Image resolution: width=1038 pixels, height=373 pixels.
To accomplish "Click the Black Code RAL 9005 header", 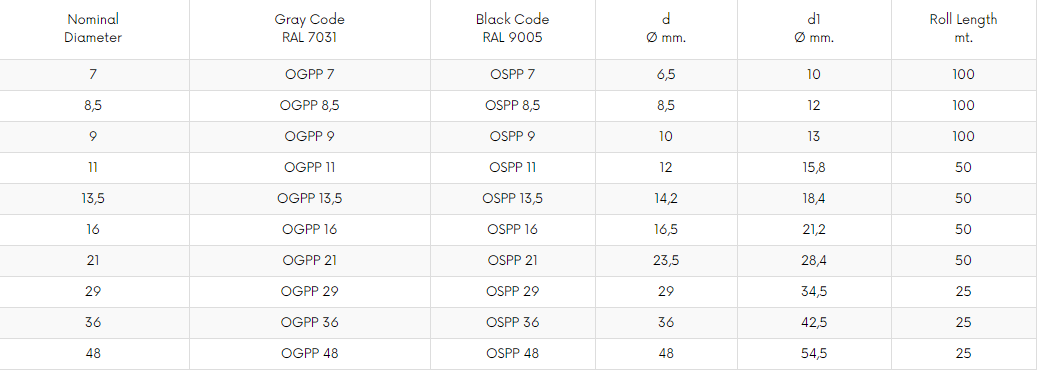I will click(x=512, y=28).
